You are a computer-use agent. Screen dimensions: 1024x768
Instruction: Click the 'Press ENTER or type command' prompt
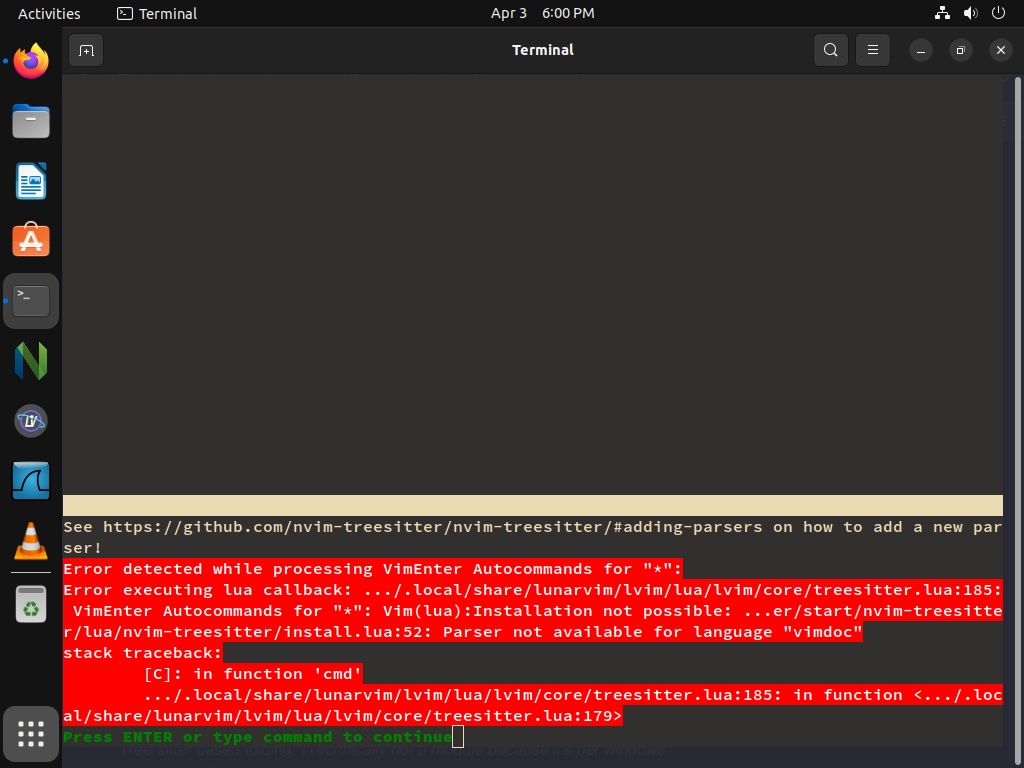[x=257, y=737]
